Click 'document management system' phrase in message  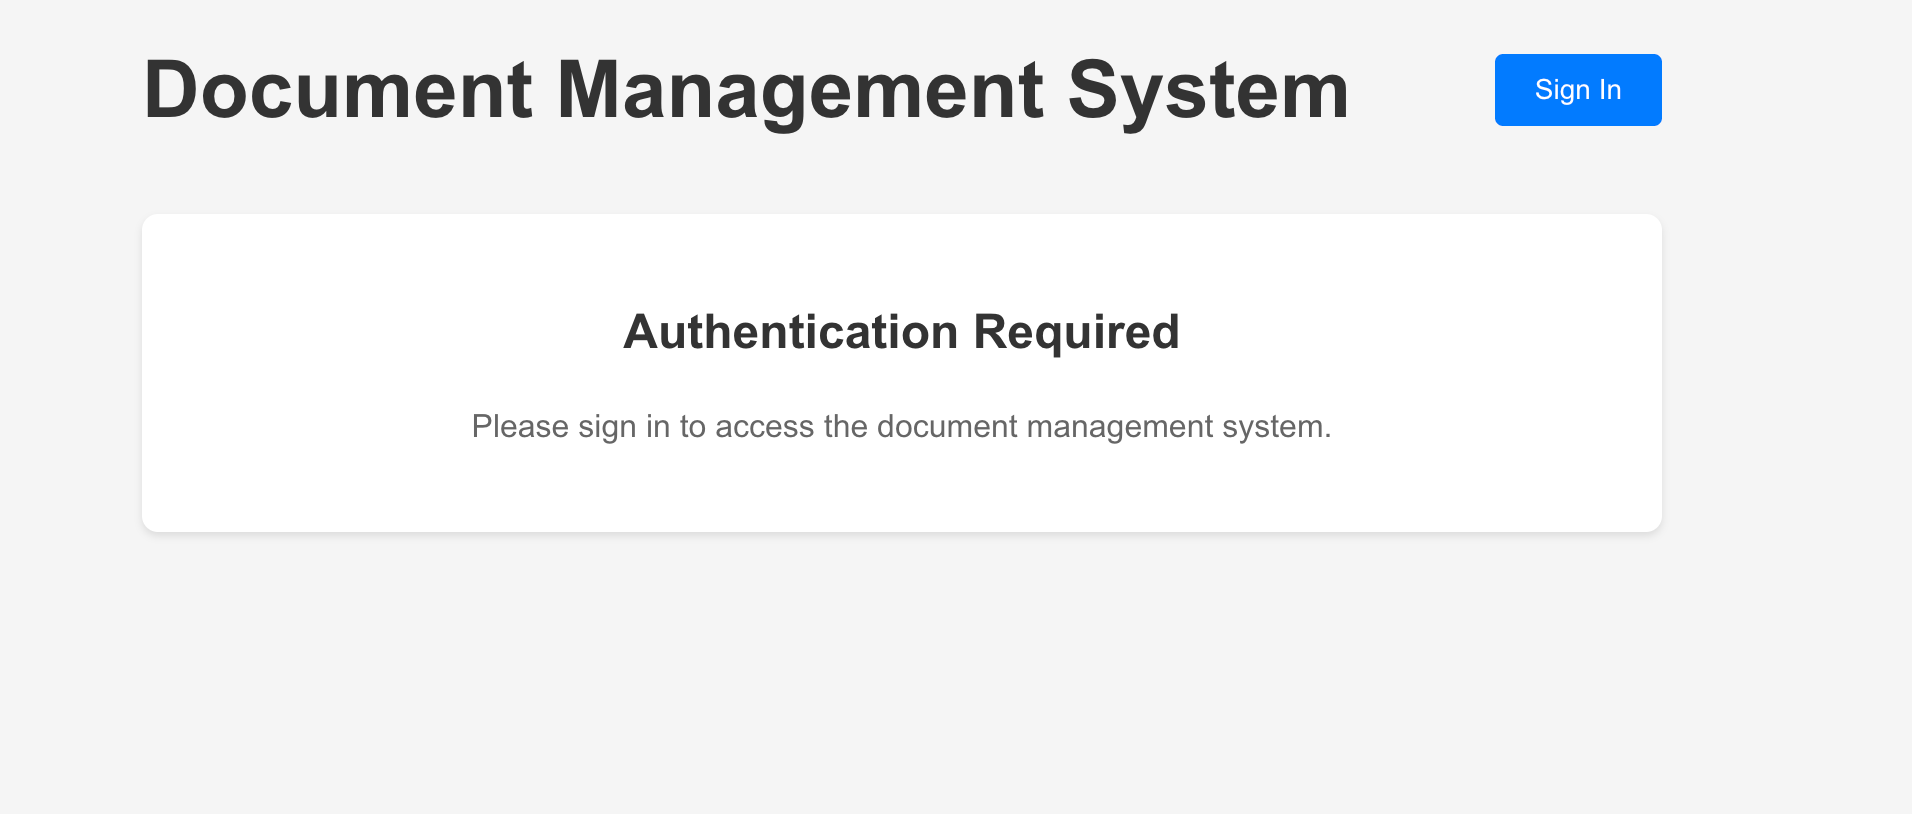coord(1104,427)
